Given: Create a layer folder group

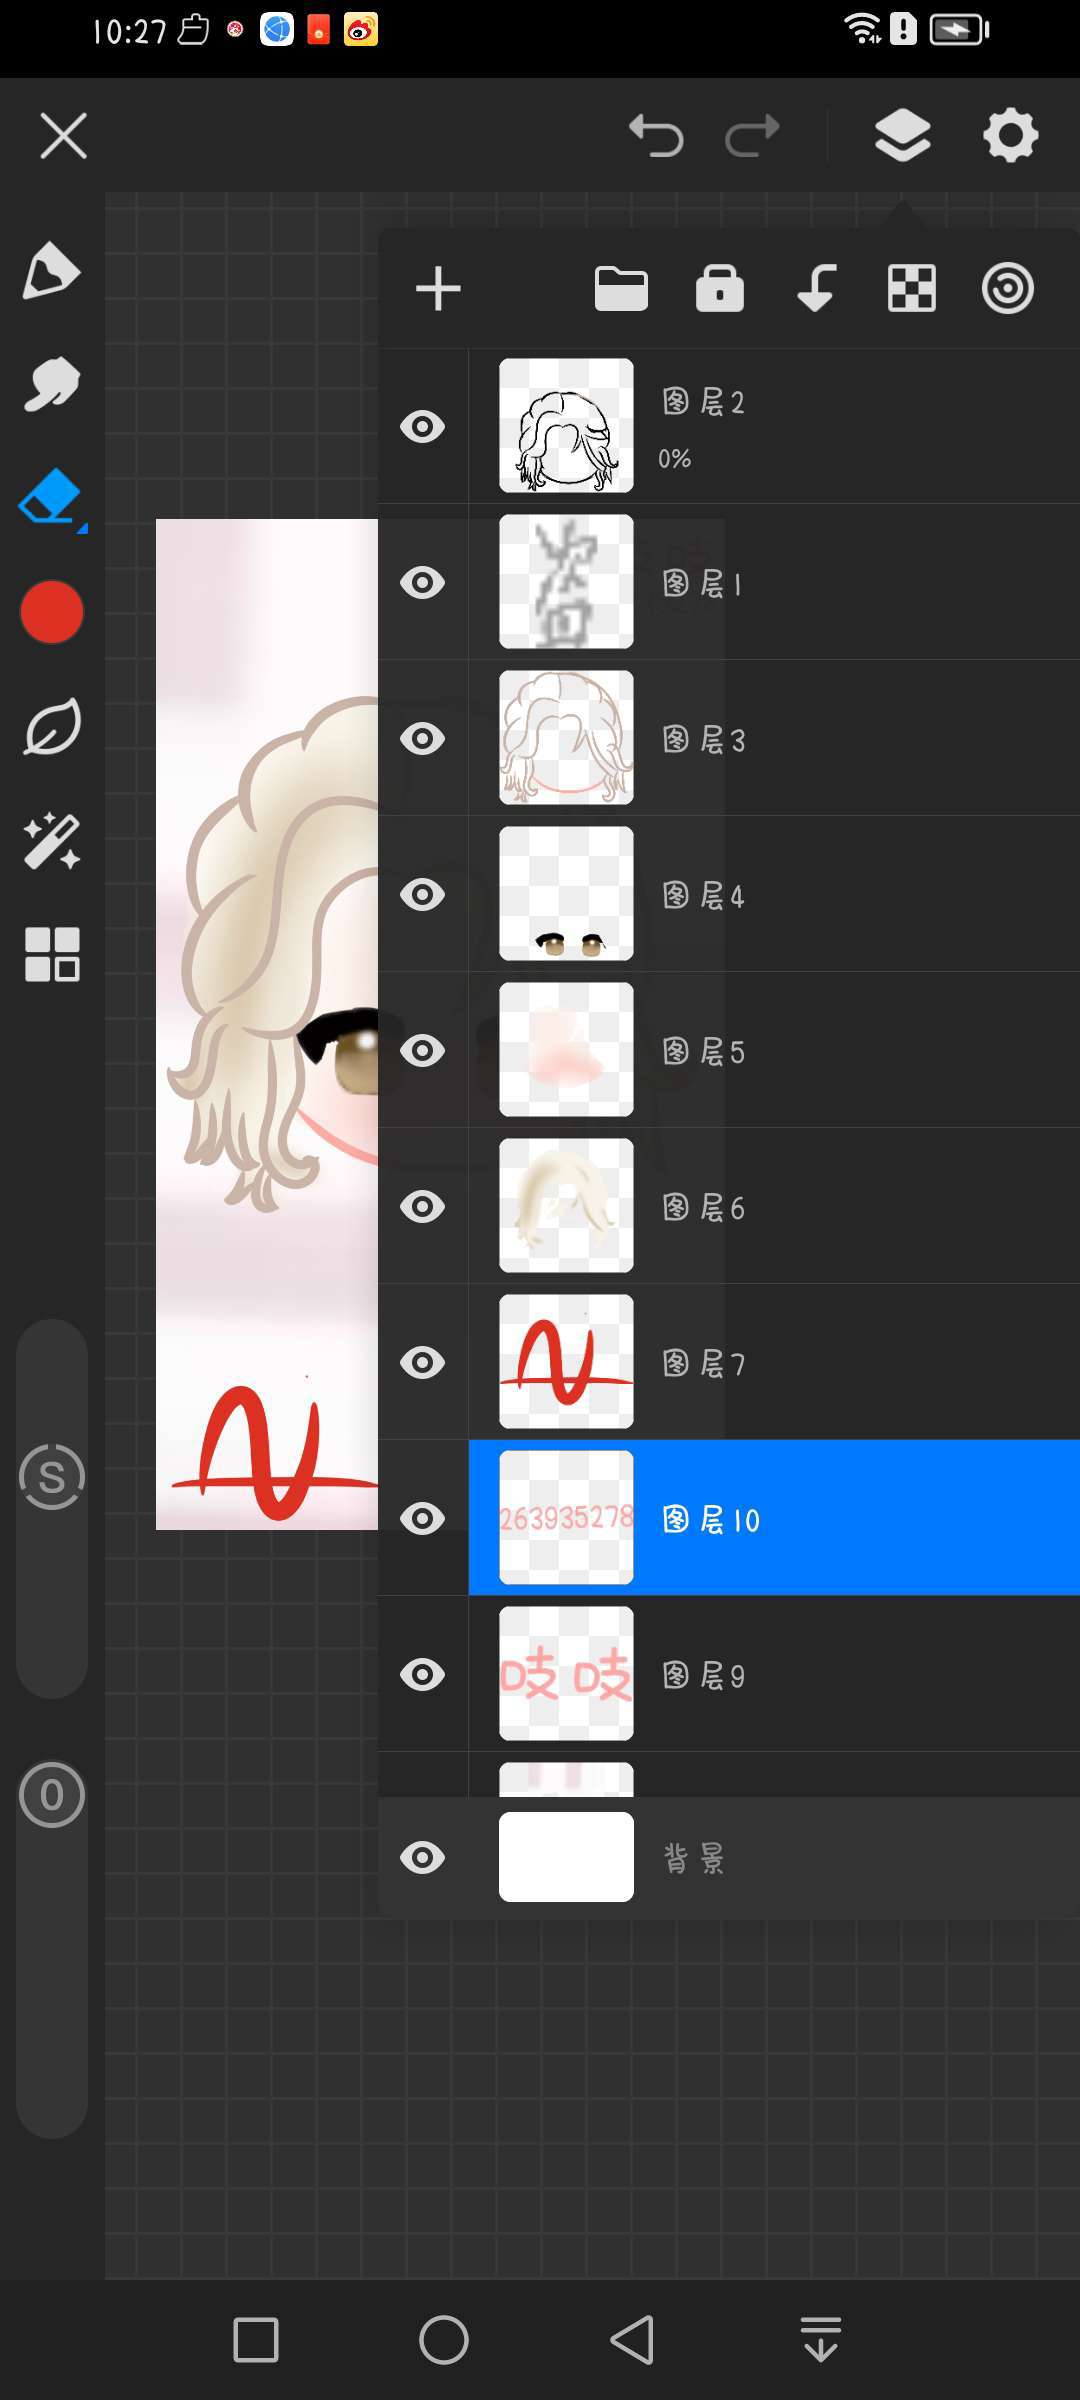Looking at the screenshot, I should point(621,289).
